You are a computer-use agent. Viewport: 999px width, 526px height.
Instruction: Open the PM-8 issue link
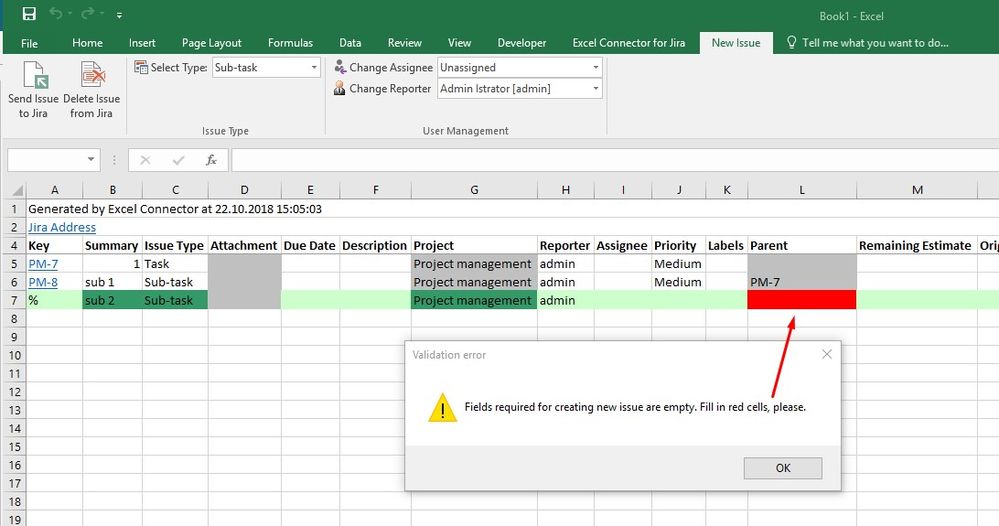(x=43, y=282)
